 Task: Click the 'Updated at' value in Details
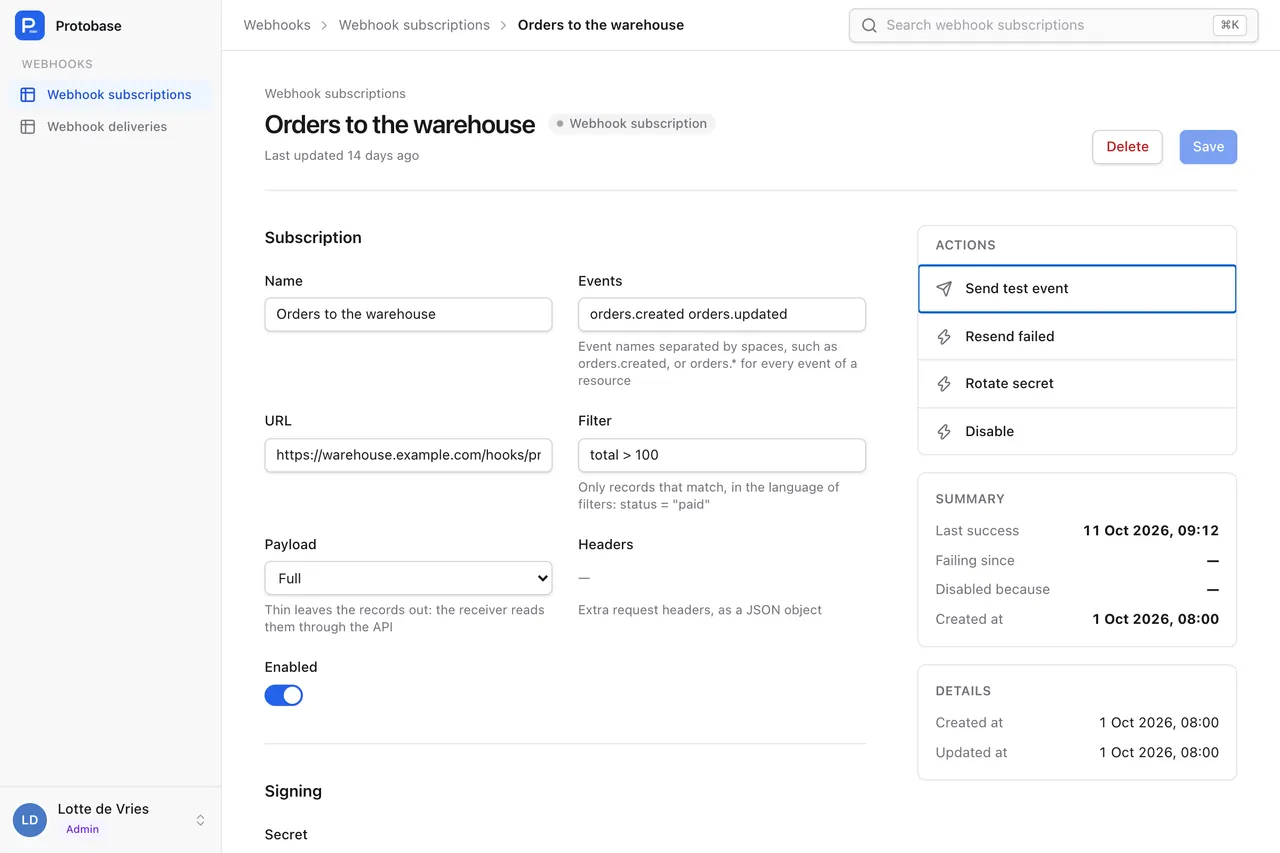[1159, 753]
